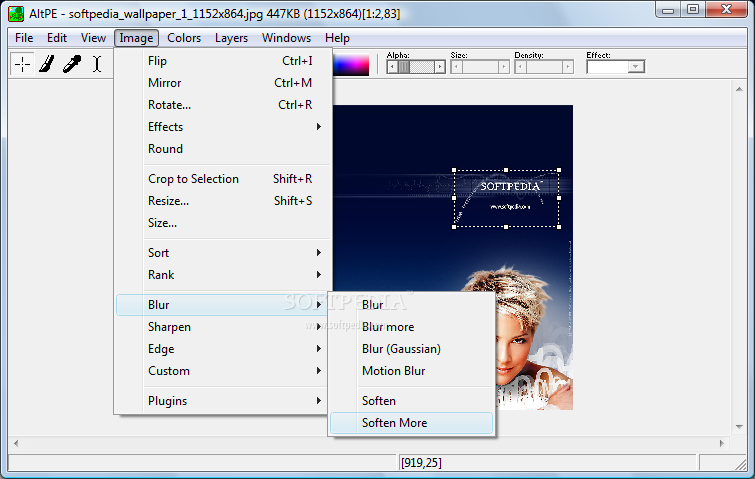This screenshot has height=479, width=755.
Task: Choose Flip from the Image menu
Action: point(224,61)
